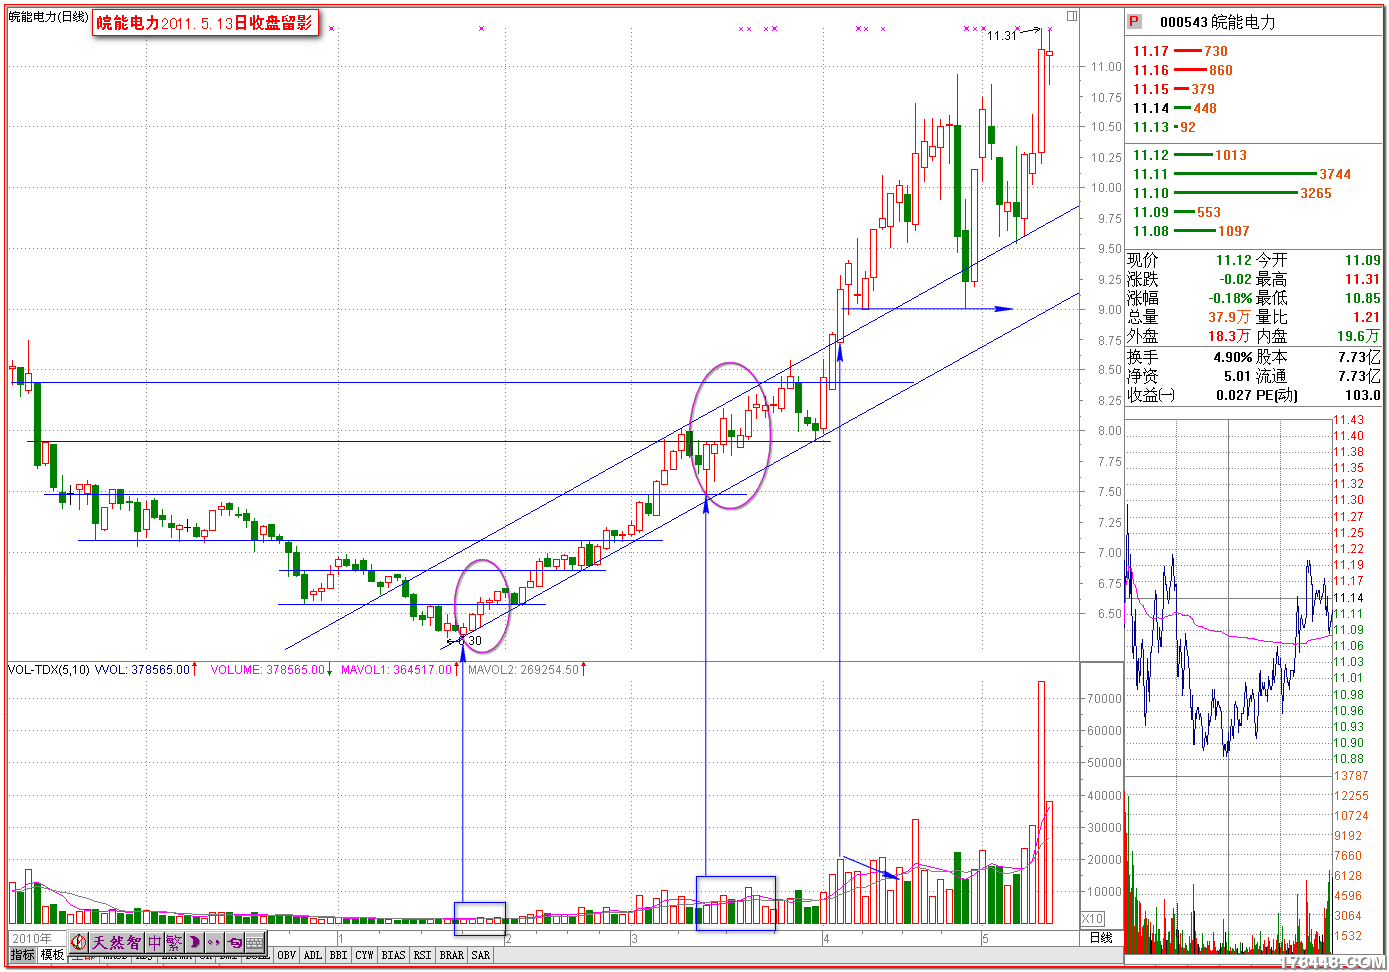Click the input method return-arrow icon

point(234,942)
